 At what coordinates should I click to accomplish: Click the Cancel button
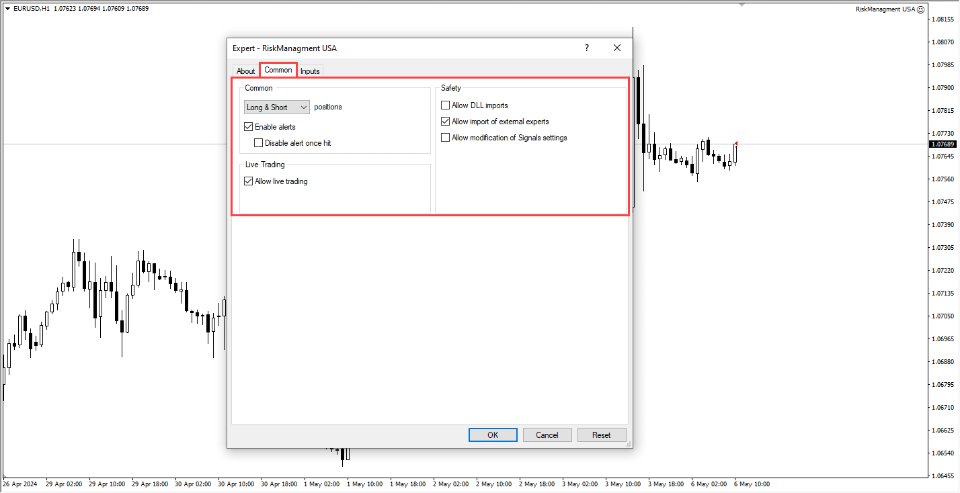point(547,435)
